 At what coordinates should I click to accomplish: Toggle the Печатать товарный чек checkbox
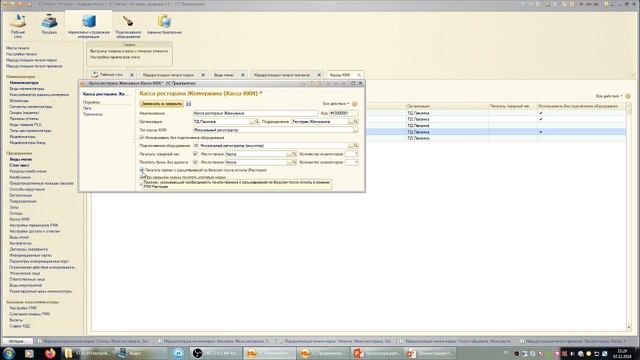[x=195, y=154]
